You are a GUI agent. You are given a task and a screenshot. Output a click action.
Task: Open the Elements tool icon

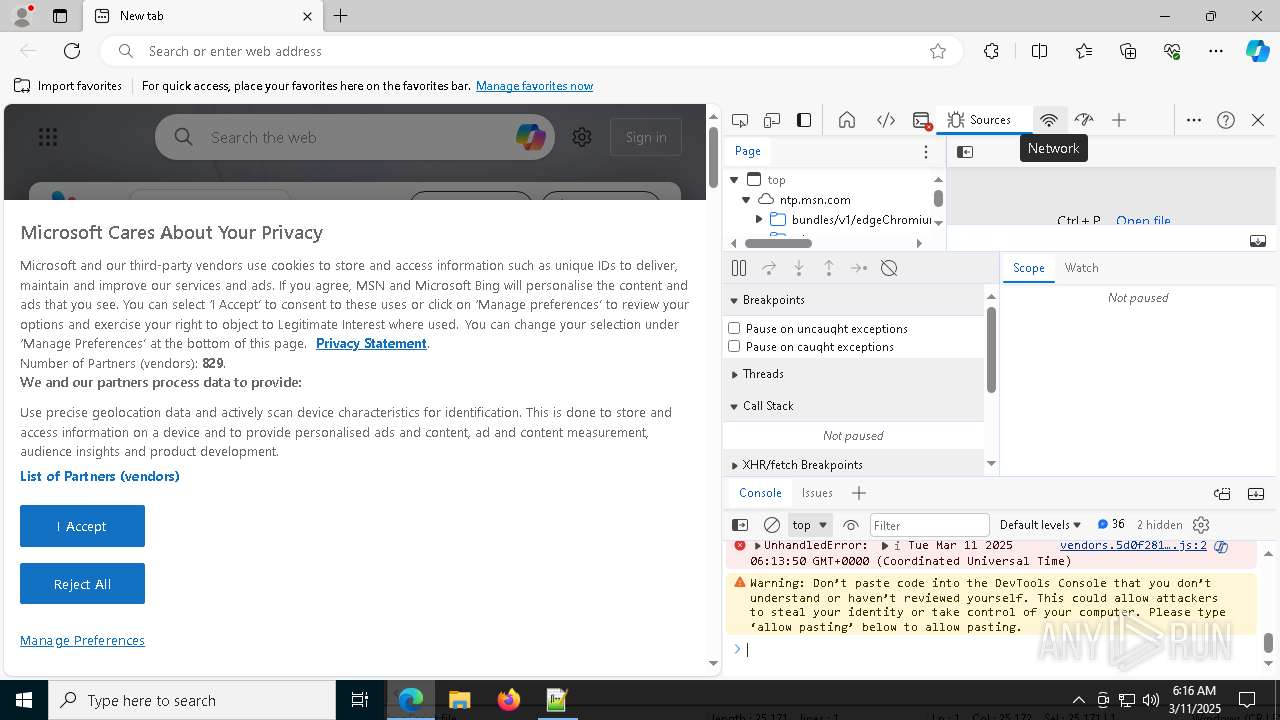tap(886, 120)
